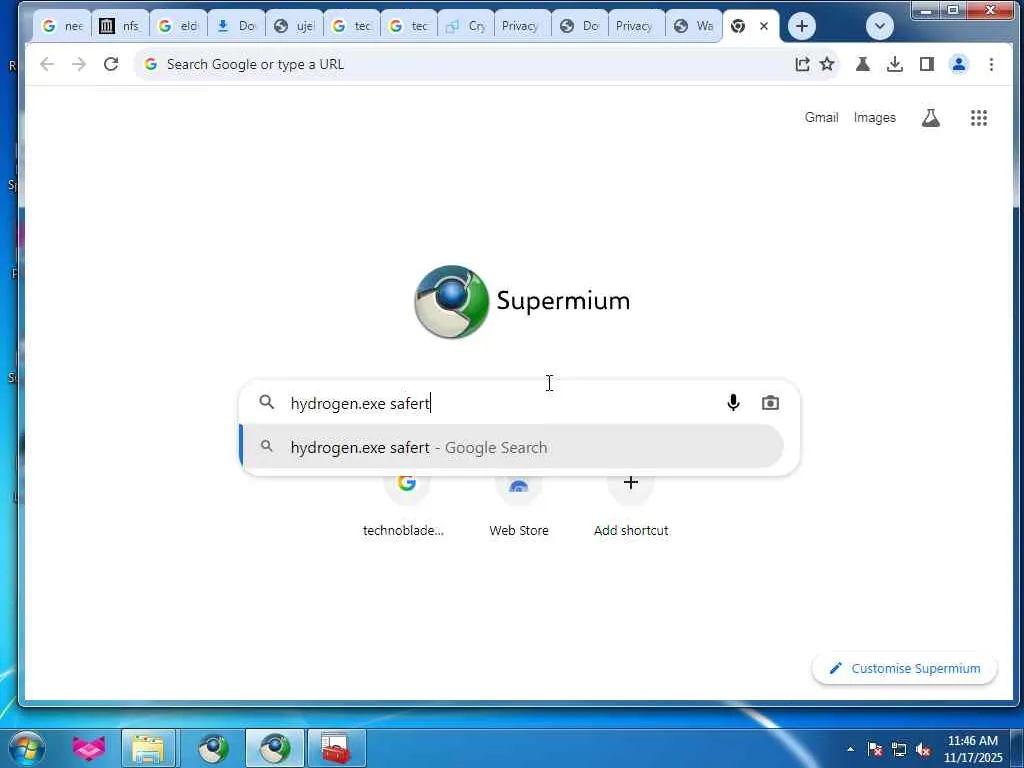
Task: Switch to the 'uje' tab
Action: click(x=294, y=26)
